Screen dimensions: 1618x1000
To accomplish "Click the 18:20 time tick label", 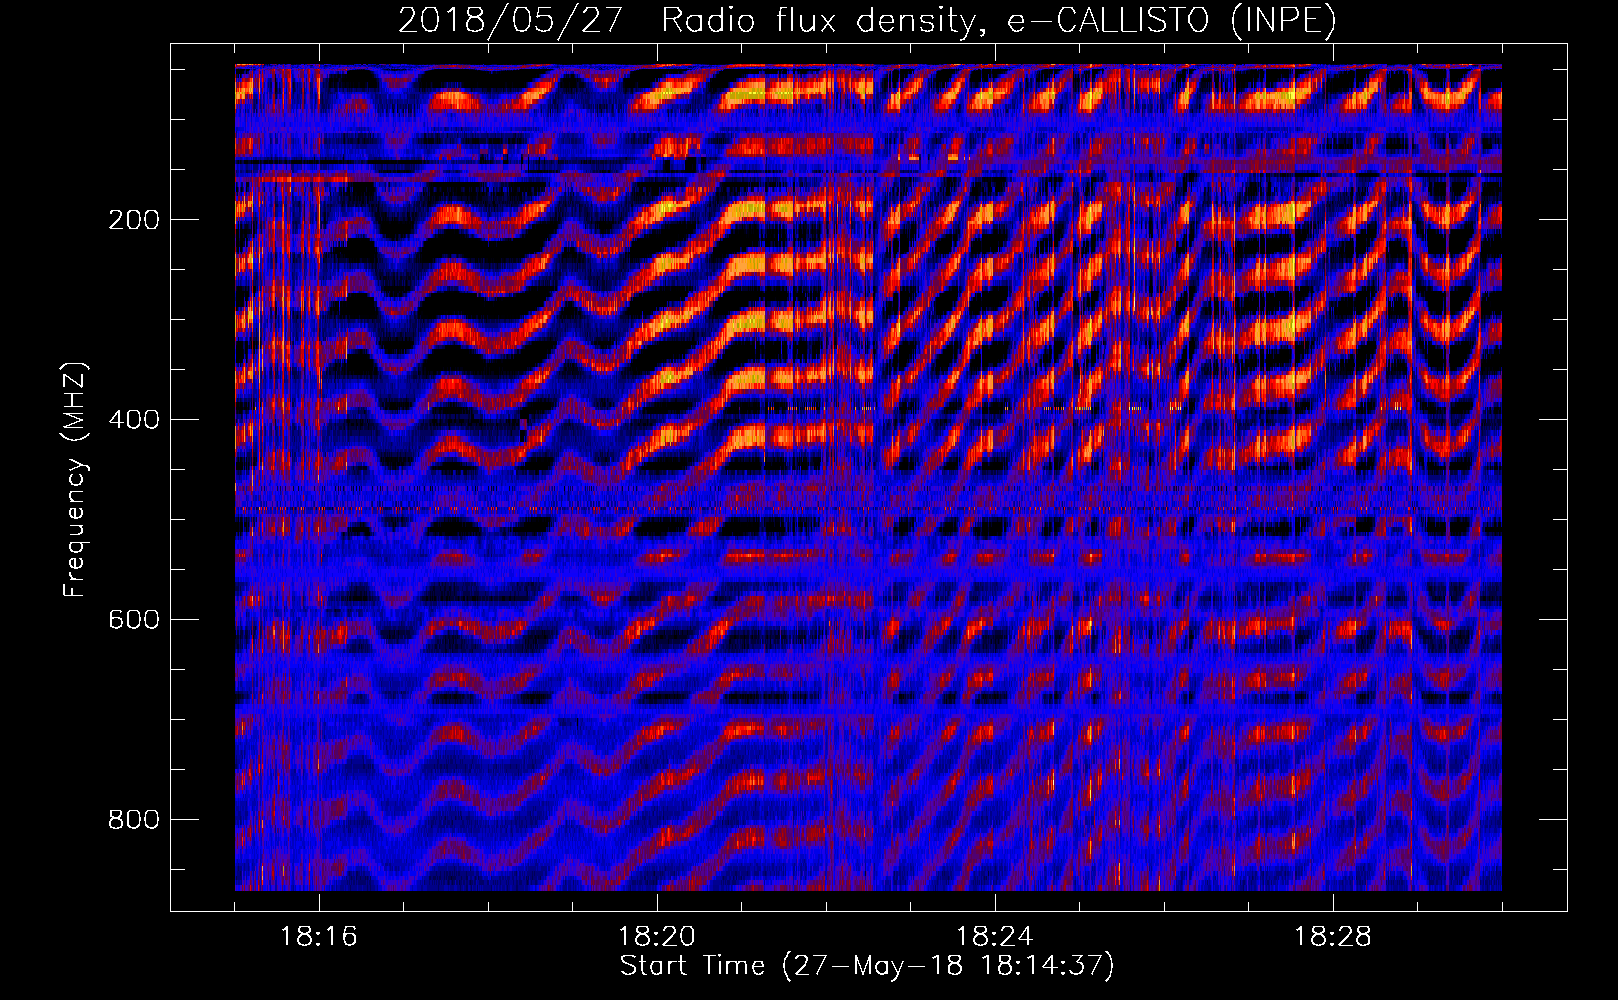I will [657, 937].
